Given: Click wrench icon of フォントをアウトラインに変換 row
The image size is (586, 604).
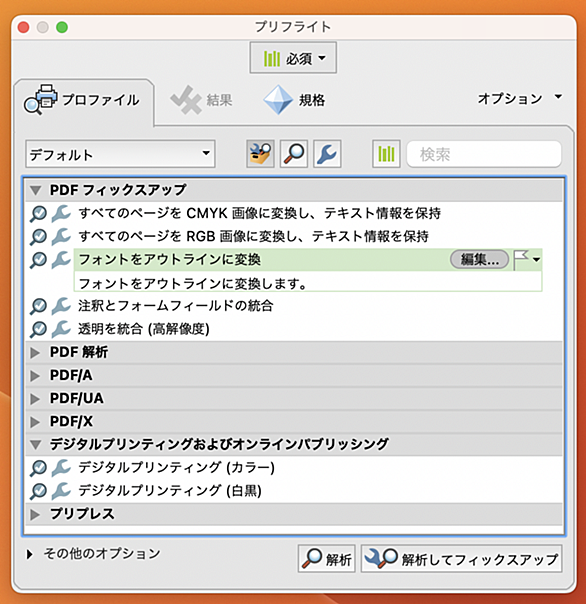Looking at the screenshot, I should [x=61, y=260].
